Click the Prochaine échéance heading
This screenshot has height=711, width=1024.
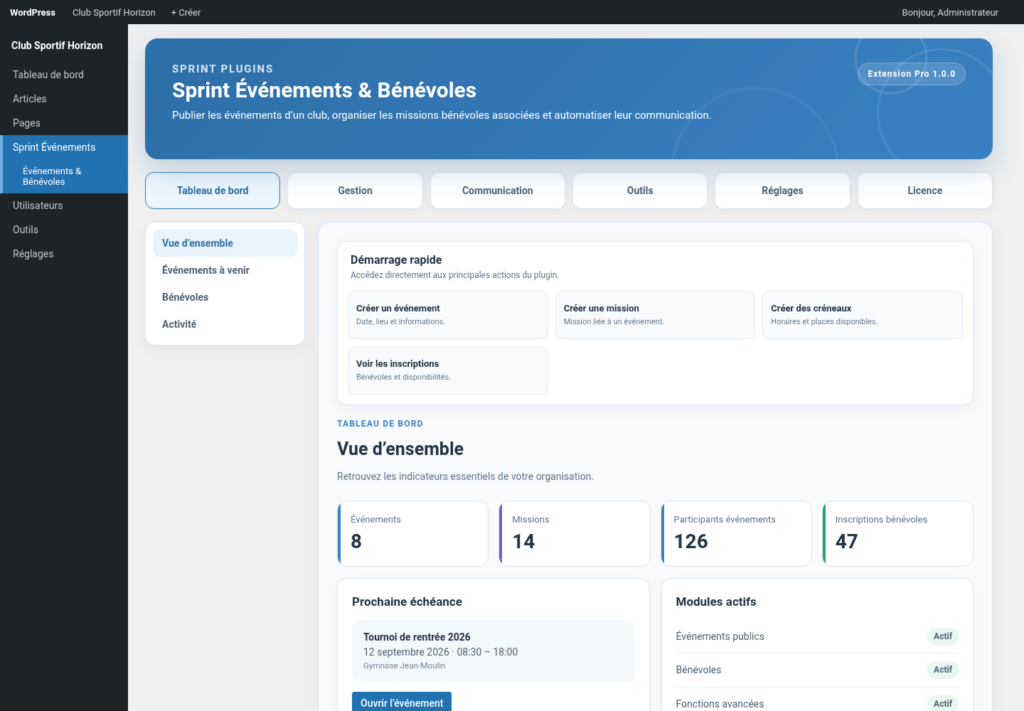407,601
